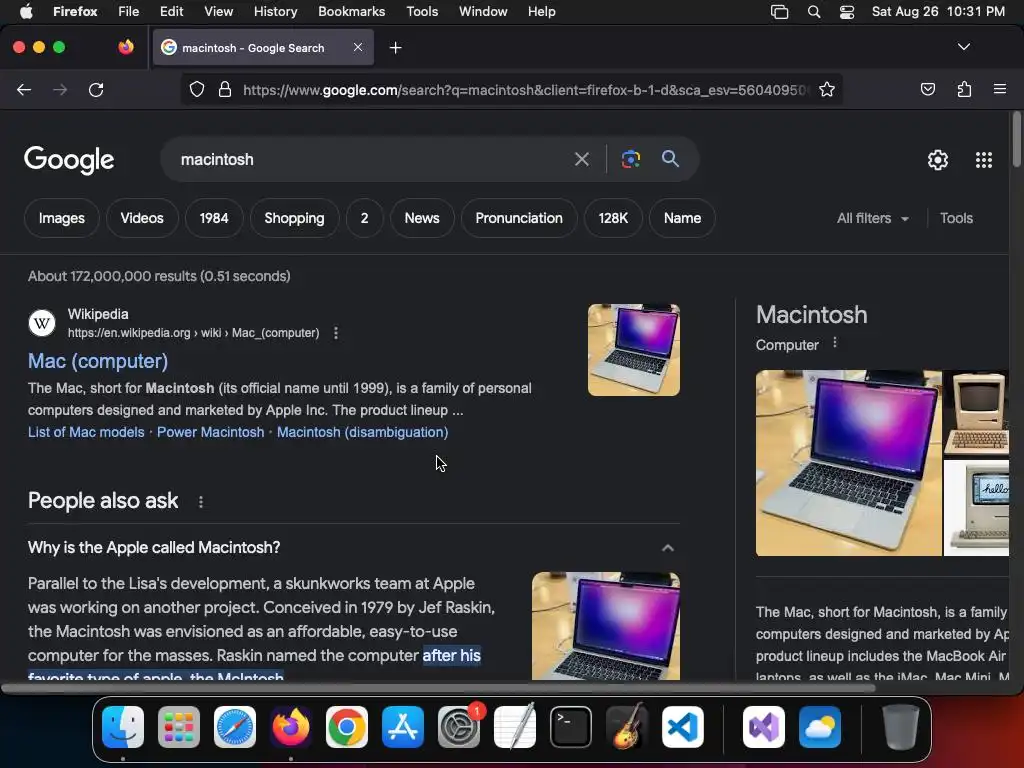
Task: Open the History menu
Action: (x=275, y=12)
